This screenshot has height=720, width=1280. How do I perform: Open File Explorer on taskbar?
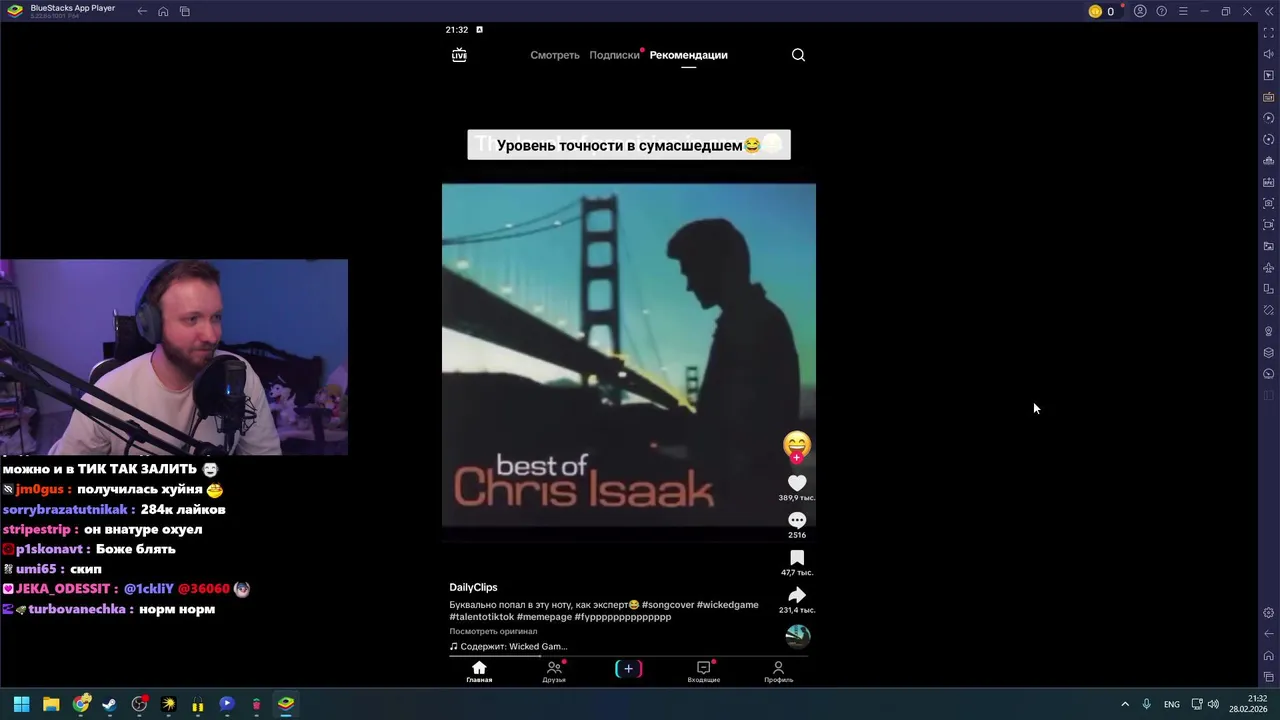click(x=51, y=704)
